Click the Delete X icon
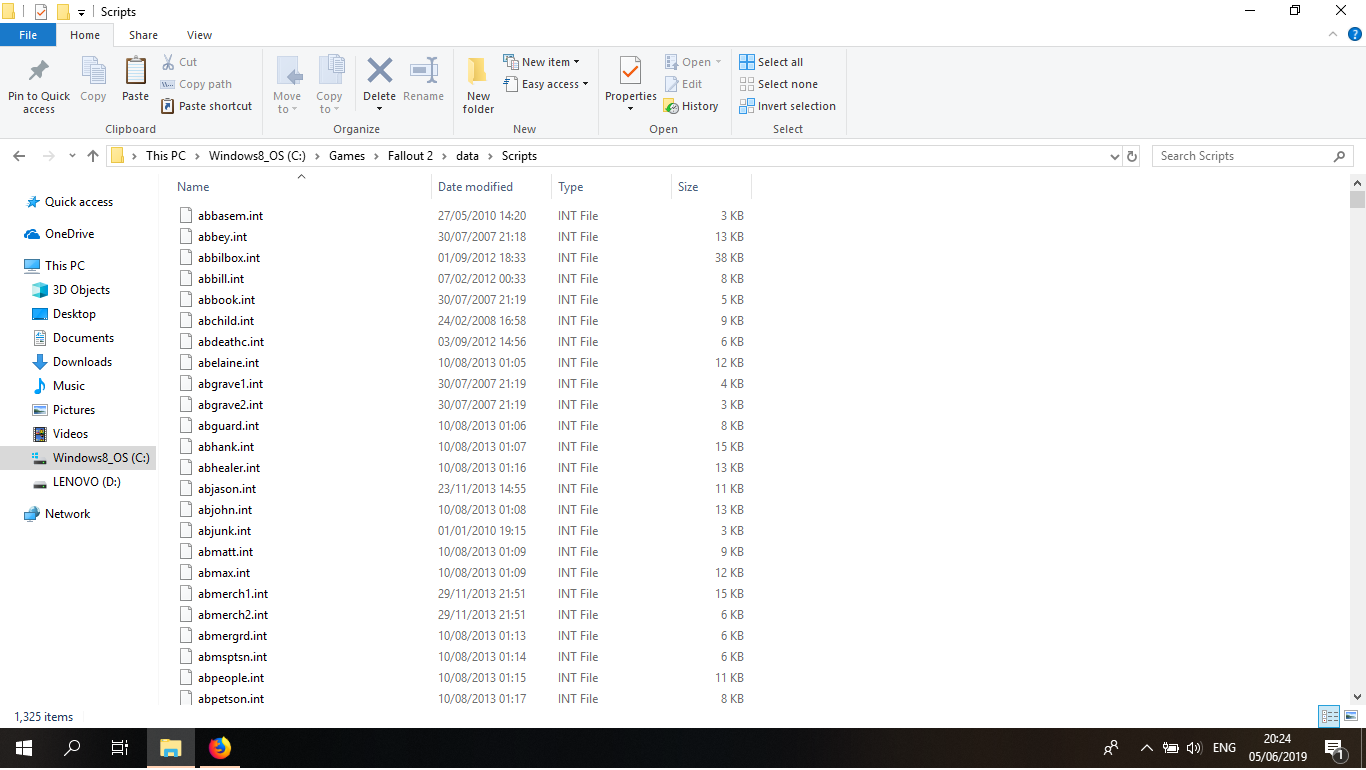Viewport: 1366px width, 770px height. 379,71
